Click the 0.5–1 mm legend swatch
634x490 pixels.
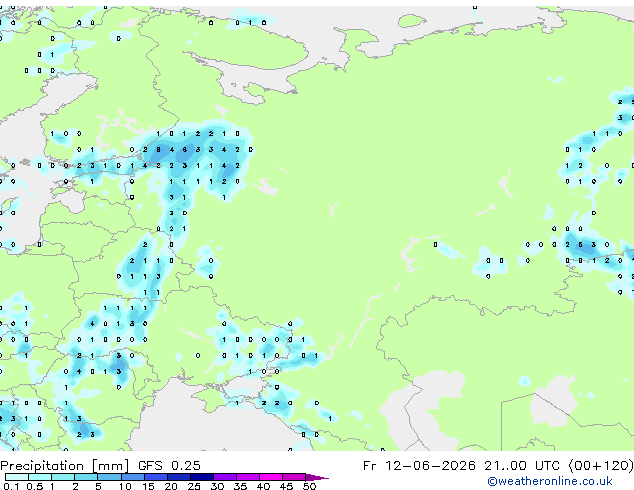point(40,477)
